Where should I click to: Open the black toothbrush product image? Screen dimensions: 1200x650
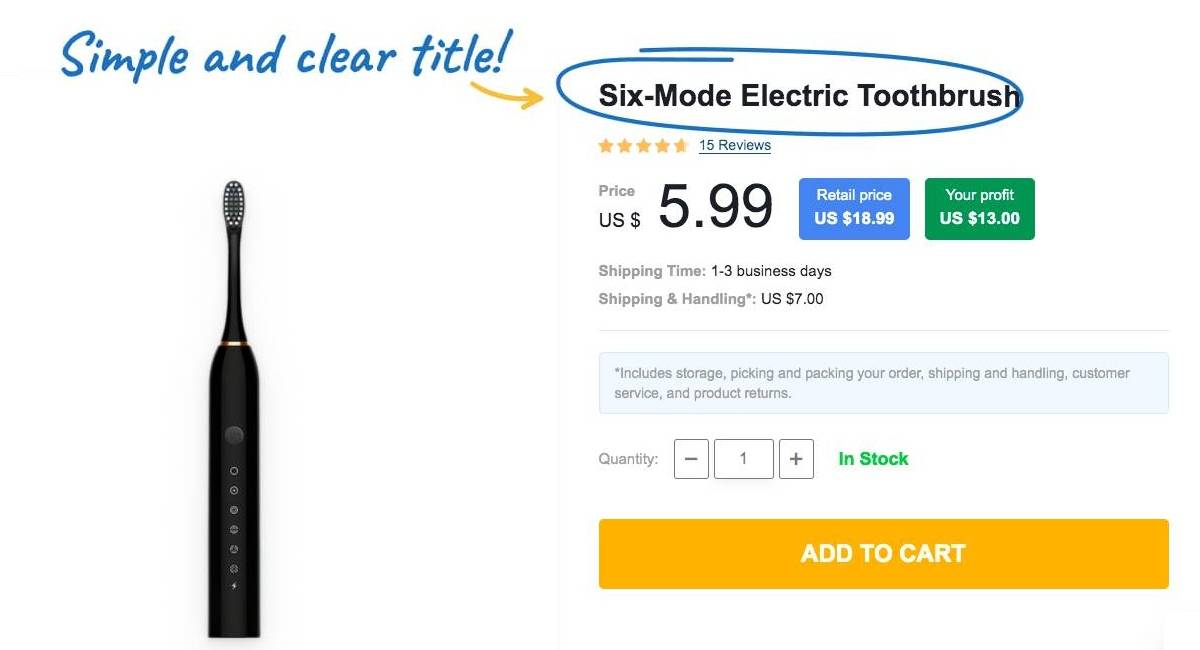pos(234,409)
